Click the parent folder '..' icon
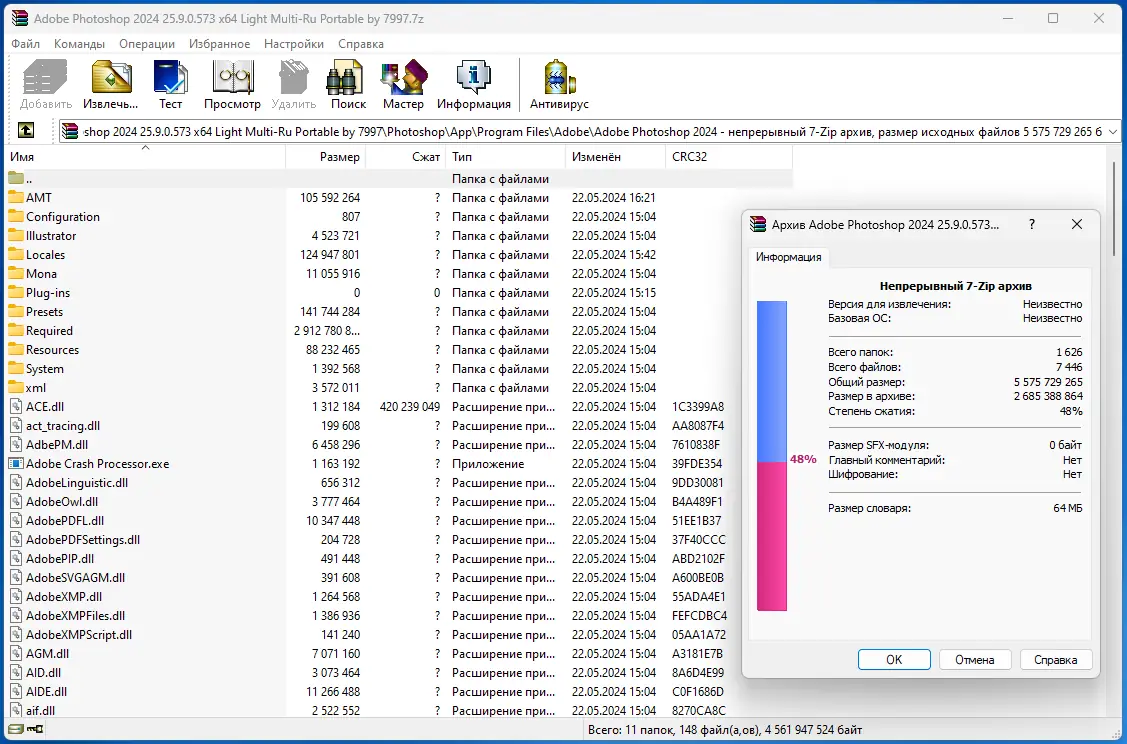 (16, 178)
